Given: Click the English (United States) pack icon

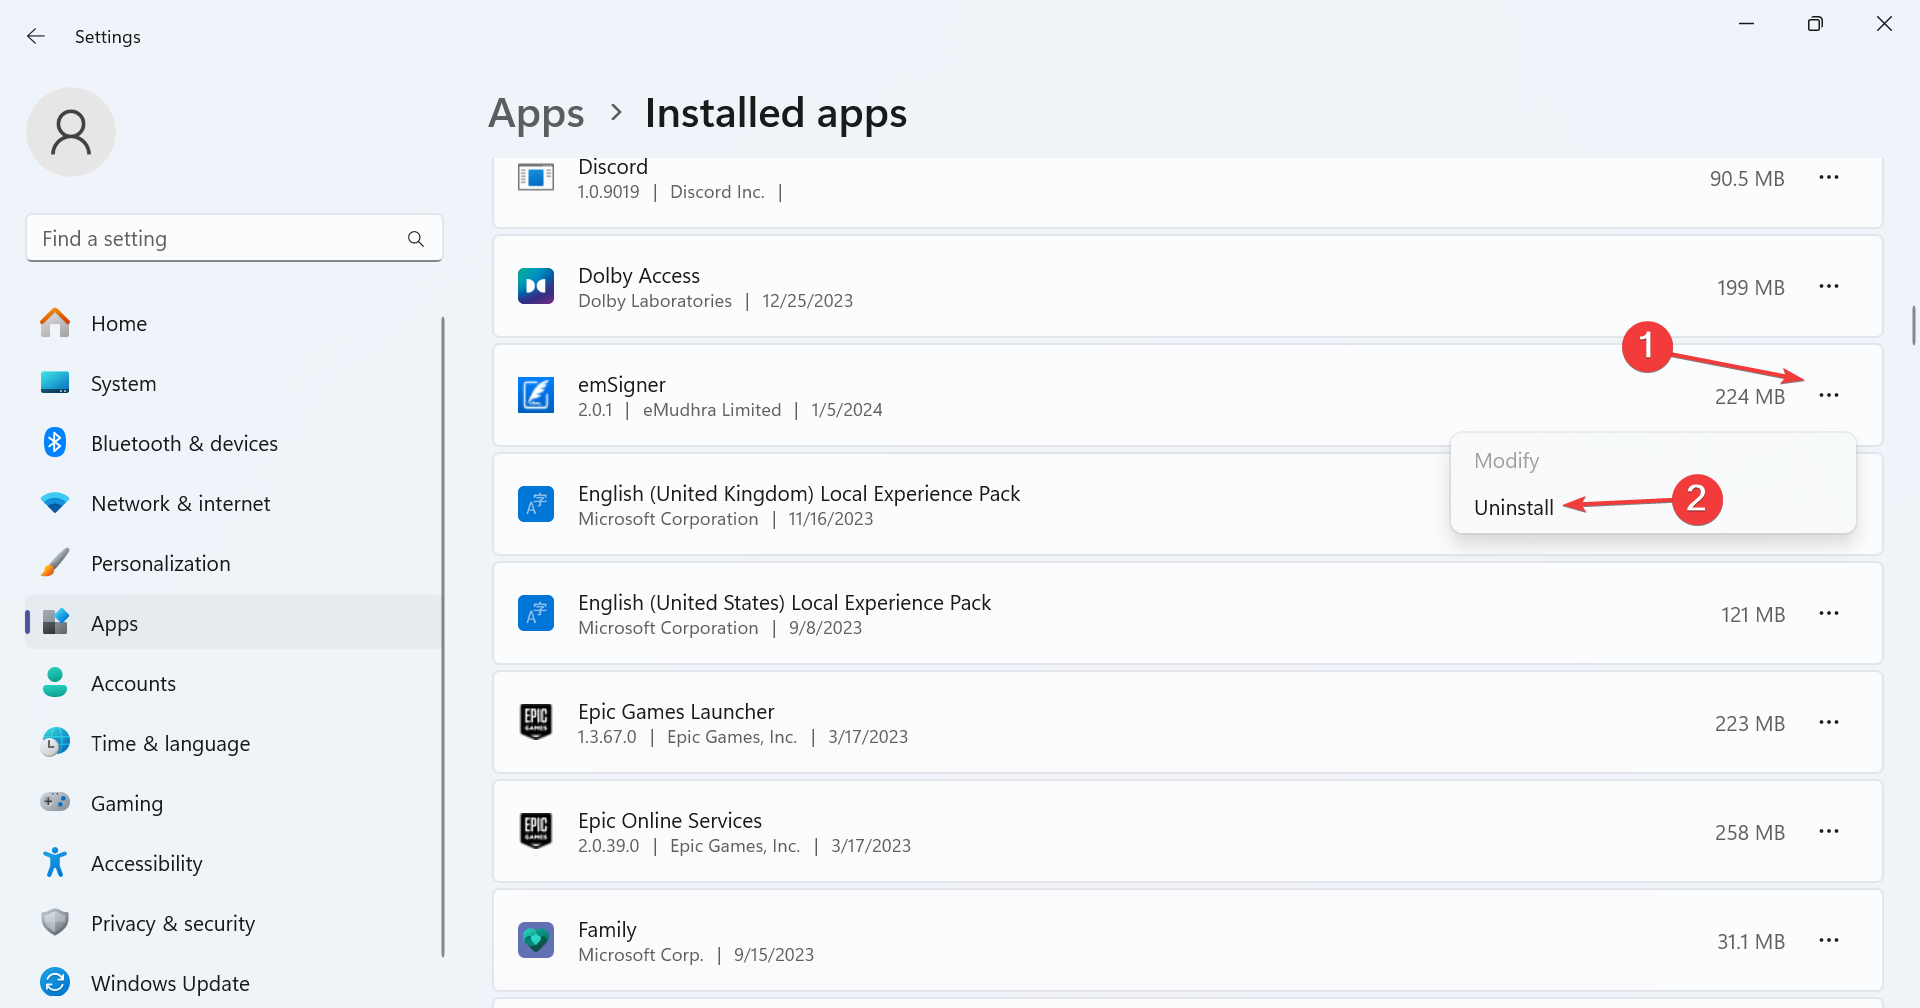Looking at the screenshot, I should 536,613.
